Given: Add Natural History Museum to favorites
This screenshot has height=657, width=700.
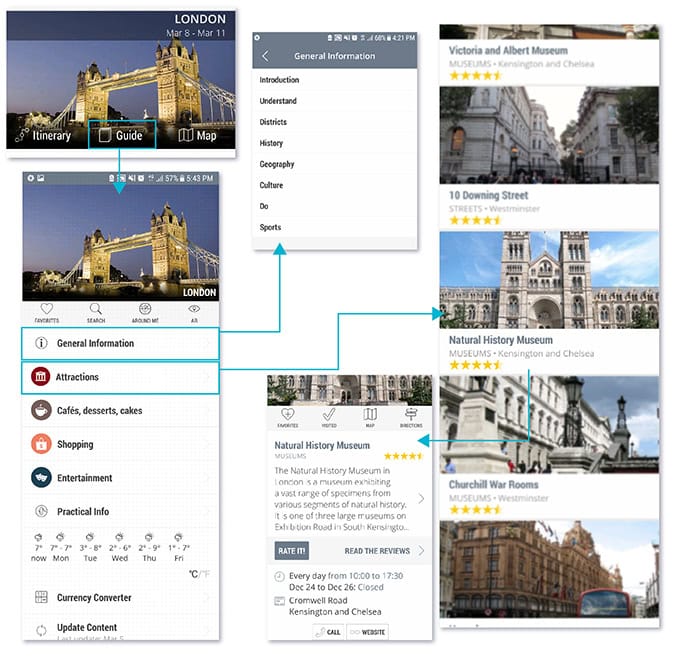Looking at the screenshot, I should (288, 418).
